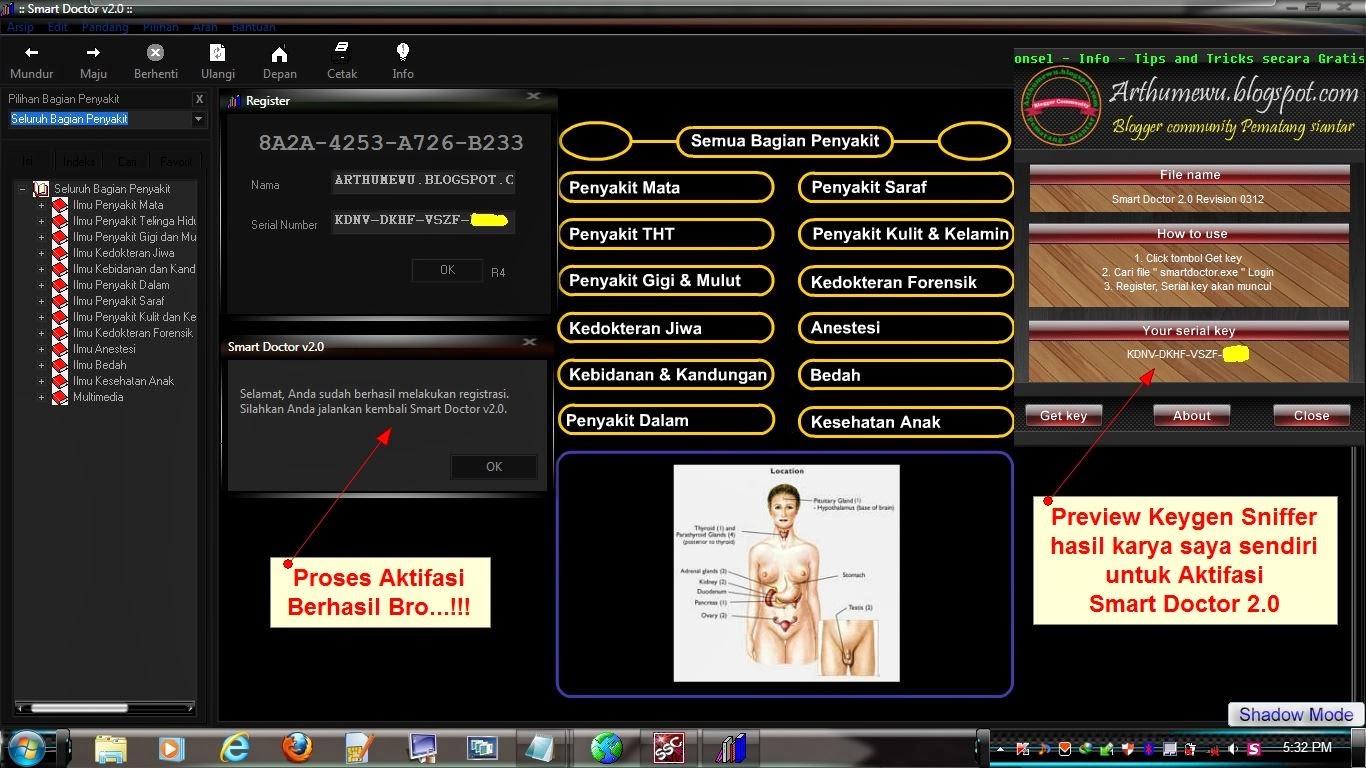Switch to SSC app in taskbar
The width and height of the screenshot is (1366, 768).
click(x=668, y=748)
